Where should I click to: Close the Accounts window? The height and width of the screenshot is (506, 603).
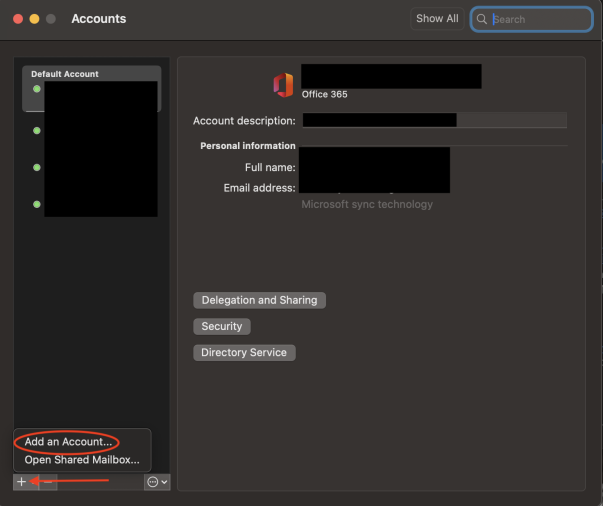pyautogui.click(x=18, y=19)
